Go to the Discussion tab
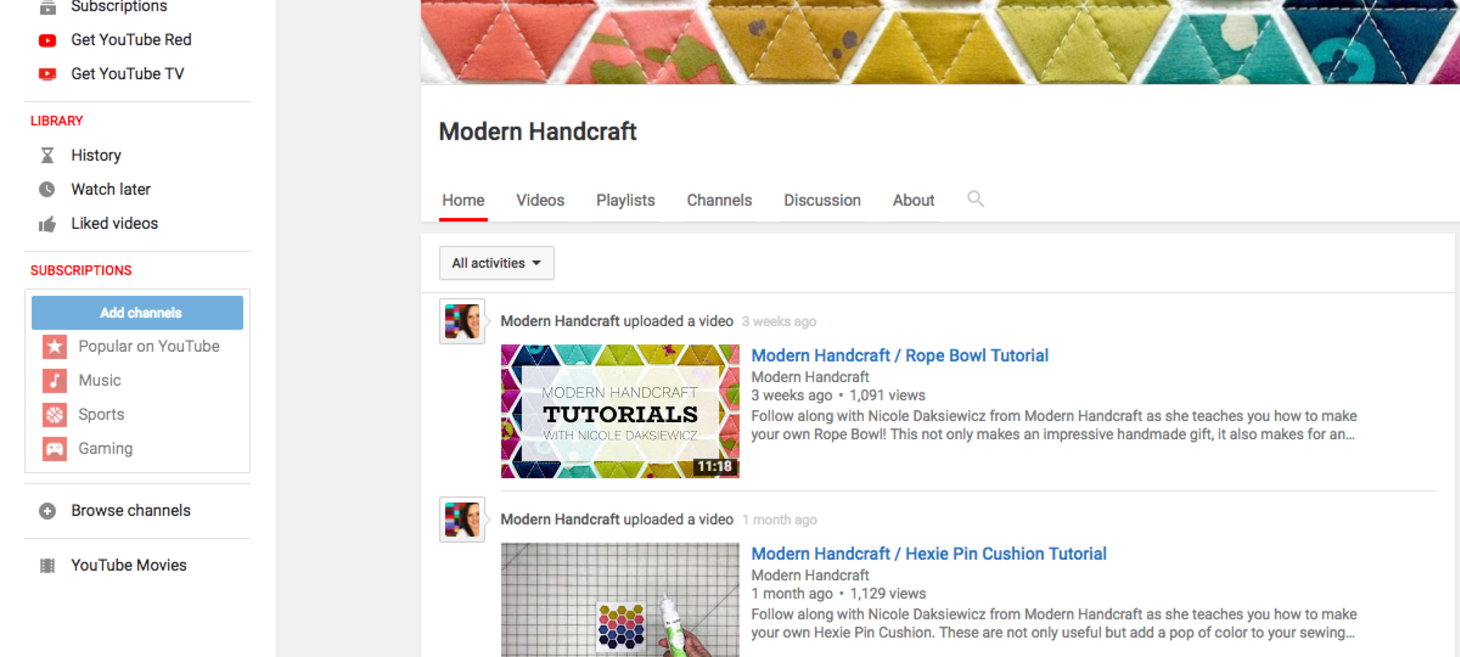This screenshot has width=1460, height=657. pyautogui.click(x=822, y=200)
